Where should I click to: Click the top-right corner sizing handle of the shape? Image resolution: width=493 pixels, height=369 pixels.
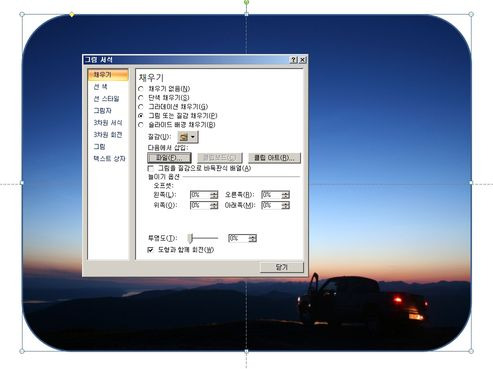point(471,14)
